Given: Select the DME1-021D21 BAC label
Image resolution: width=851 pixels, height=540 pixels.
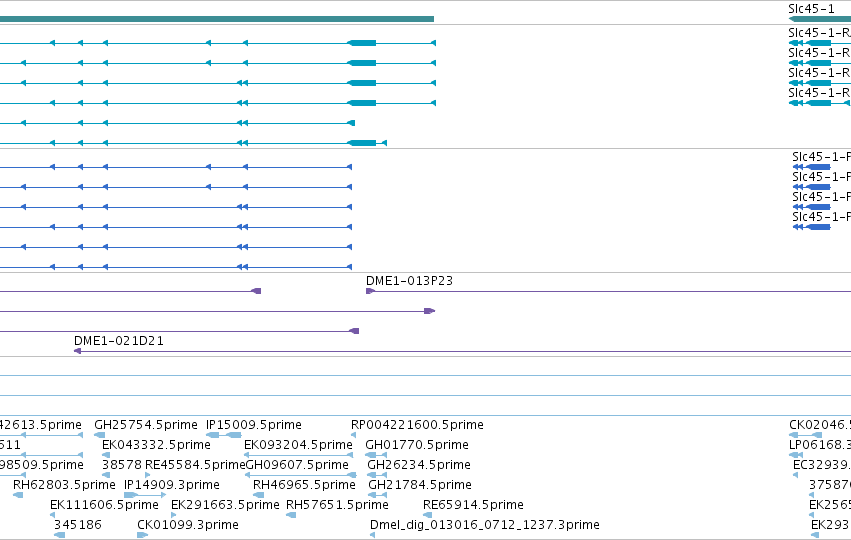Looking at the screenshot, I should [x=119, y=341].
